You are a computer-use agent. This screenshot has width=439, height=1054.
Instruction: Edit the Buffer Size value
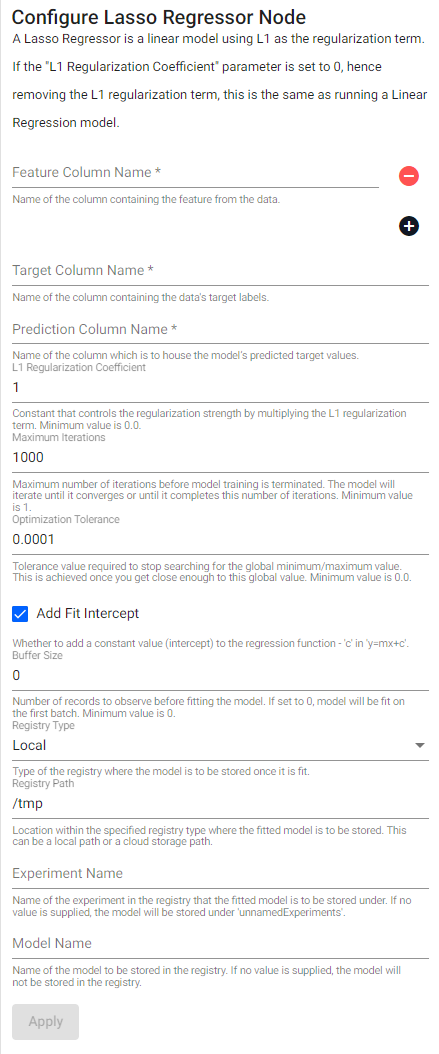(x=221, y=676)
